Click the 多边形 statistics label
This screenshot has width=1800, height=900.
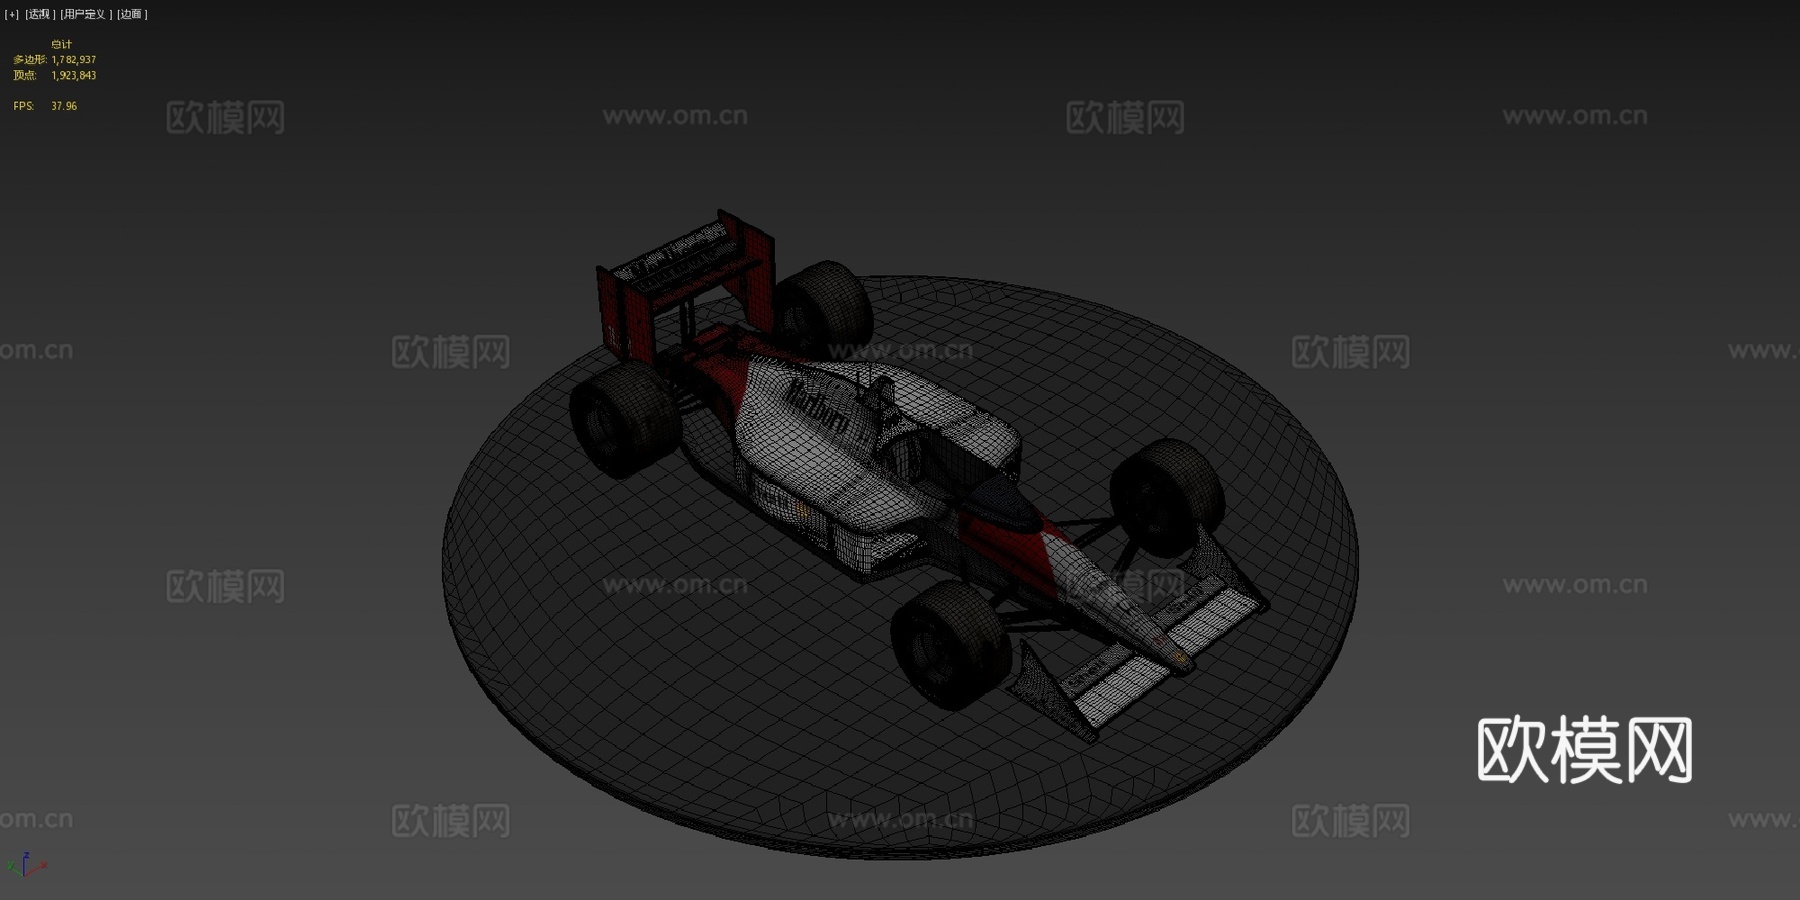tap(29, 60)
